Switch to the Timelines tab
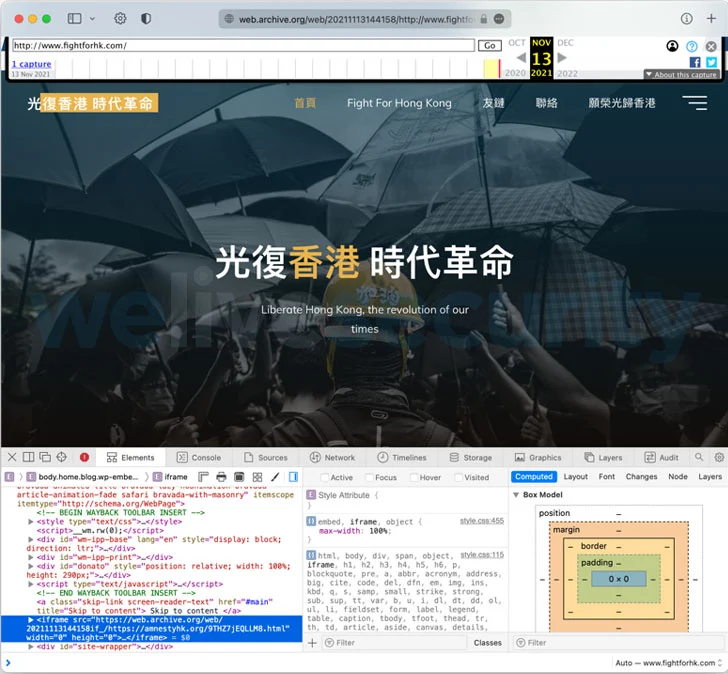The width and height of the screenshot is (728, 674). click(x=402, y=457)
